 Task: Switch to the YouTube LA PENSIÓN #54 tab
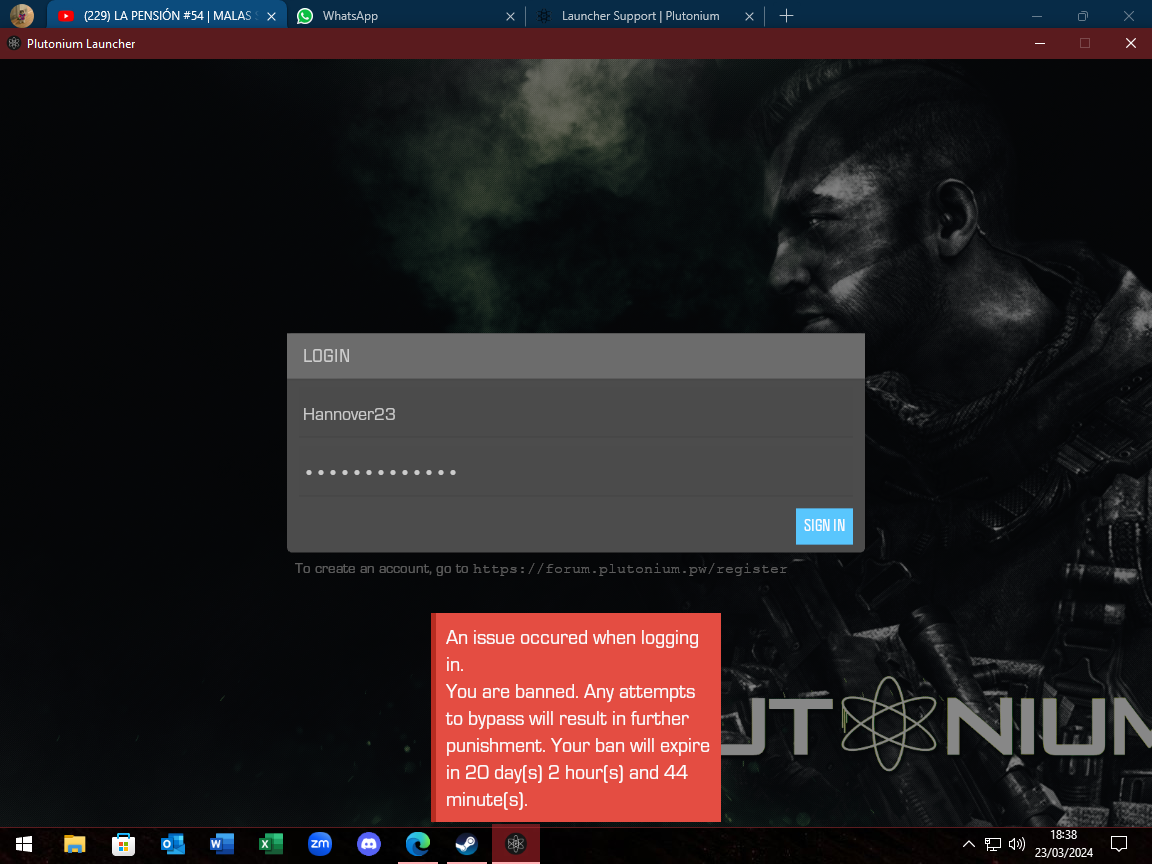pos(168,15)
